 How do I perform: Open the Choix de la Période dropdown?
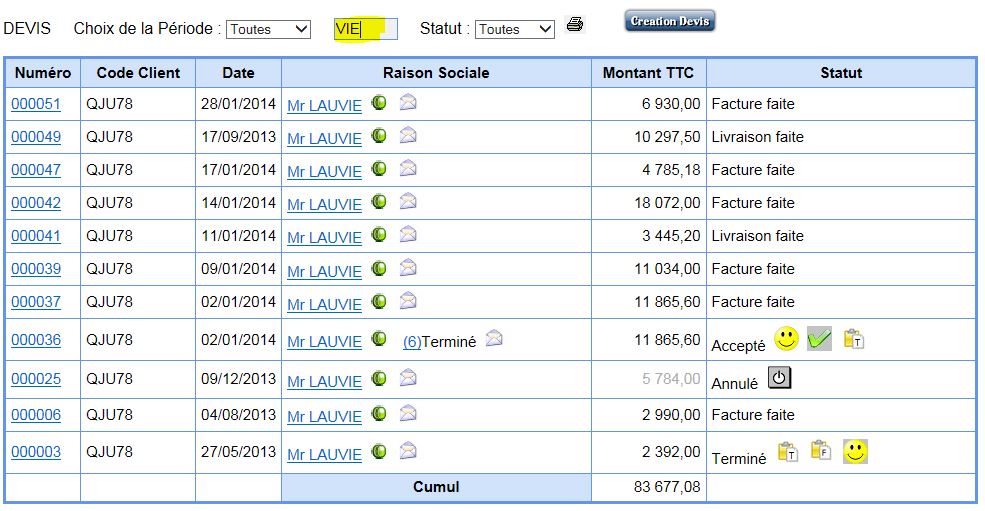(268, 29)
